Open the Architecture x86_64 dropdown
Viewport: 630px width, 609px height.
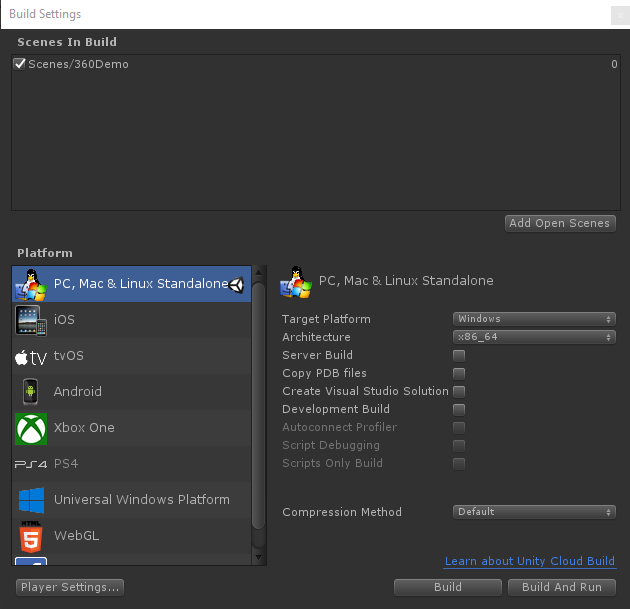click(x=534, y=337)
